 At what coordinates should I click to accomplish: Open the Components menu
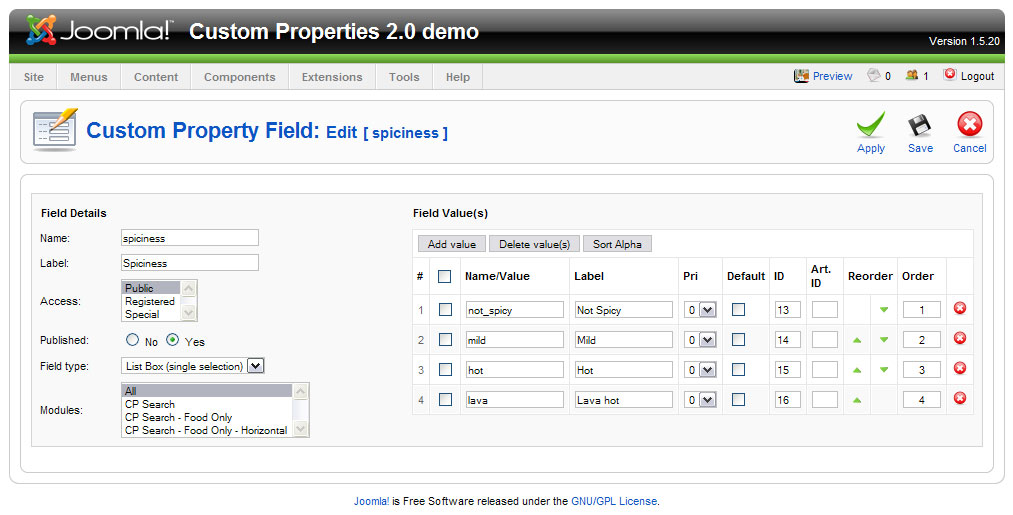[x=239, y=77]
